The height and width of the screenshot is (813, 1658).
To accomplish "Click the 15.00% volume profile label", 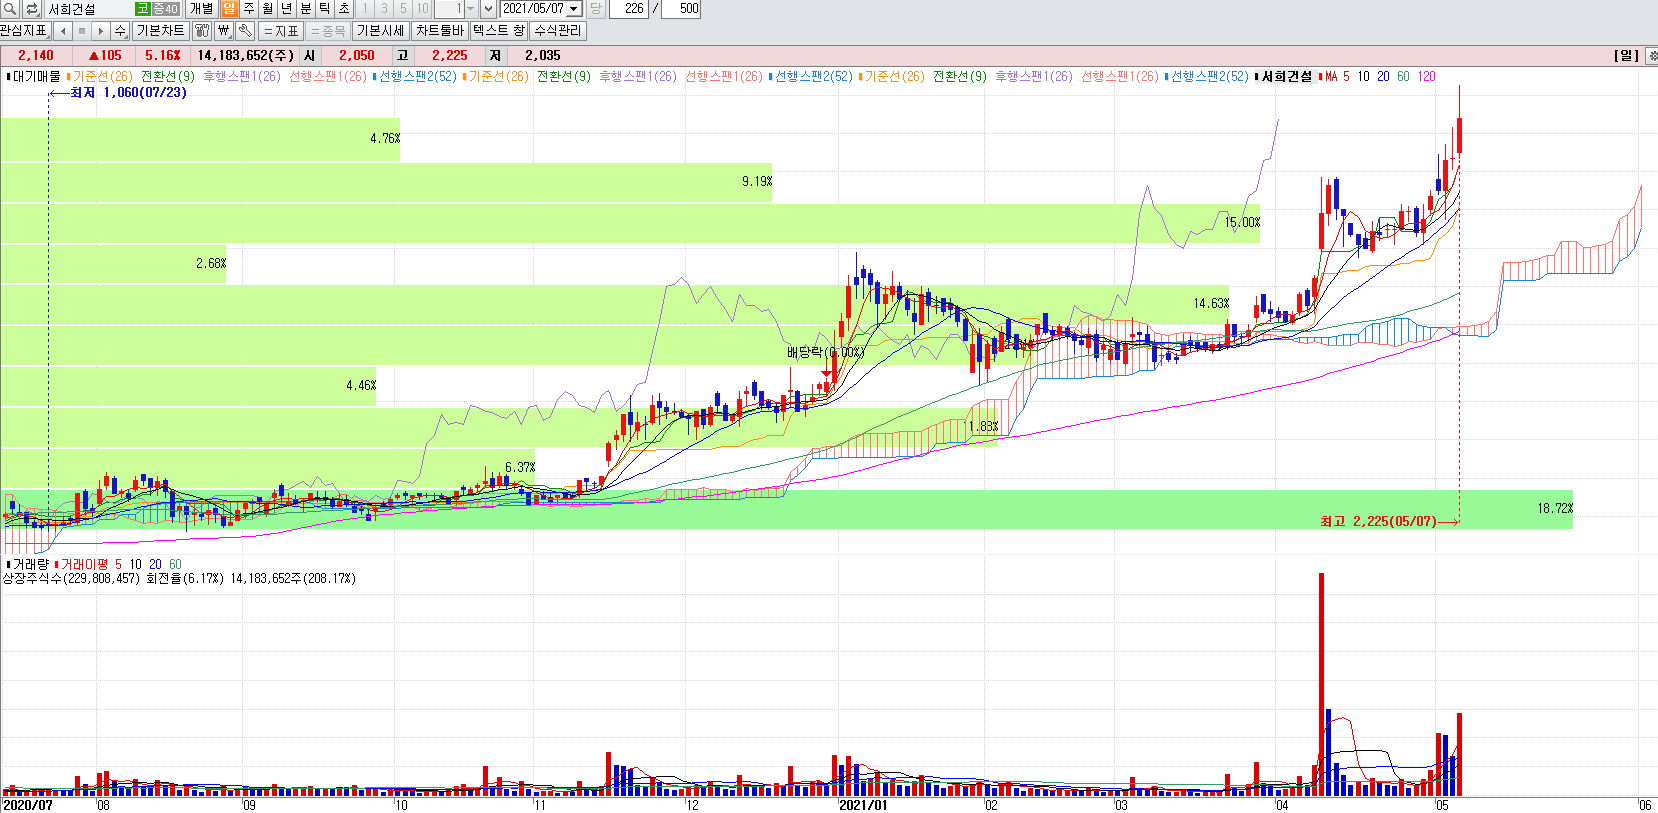I will [x=1242, y=223].
